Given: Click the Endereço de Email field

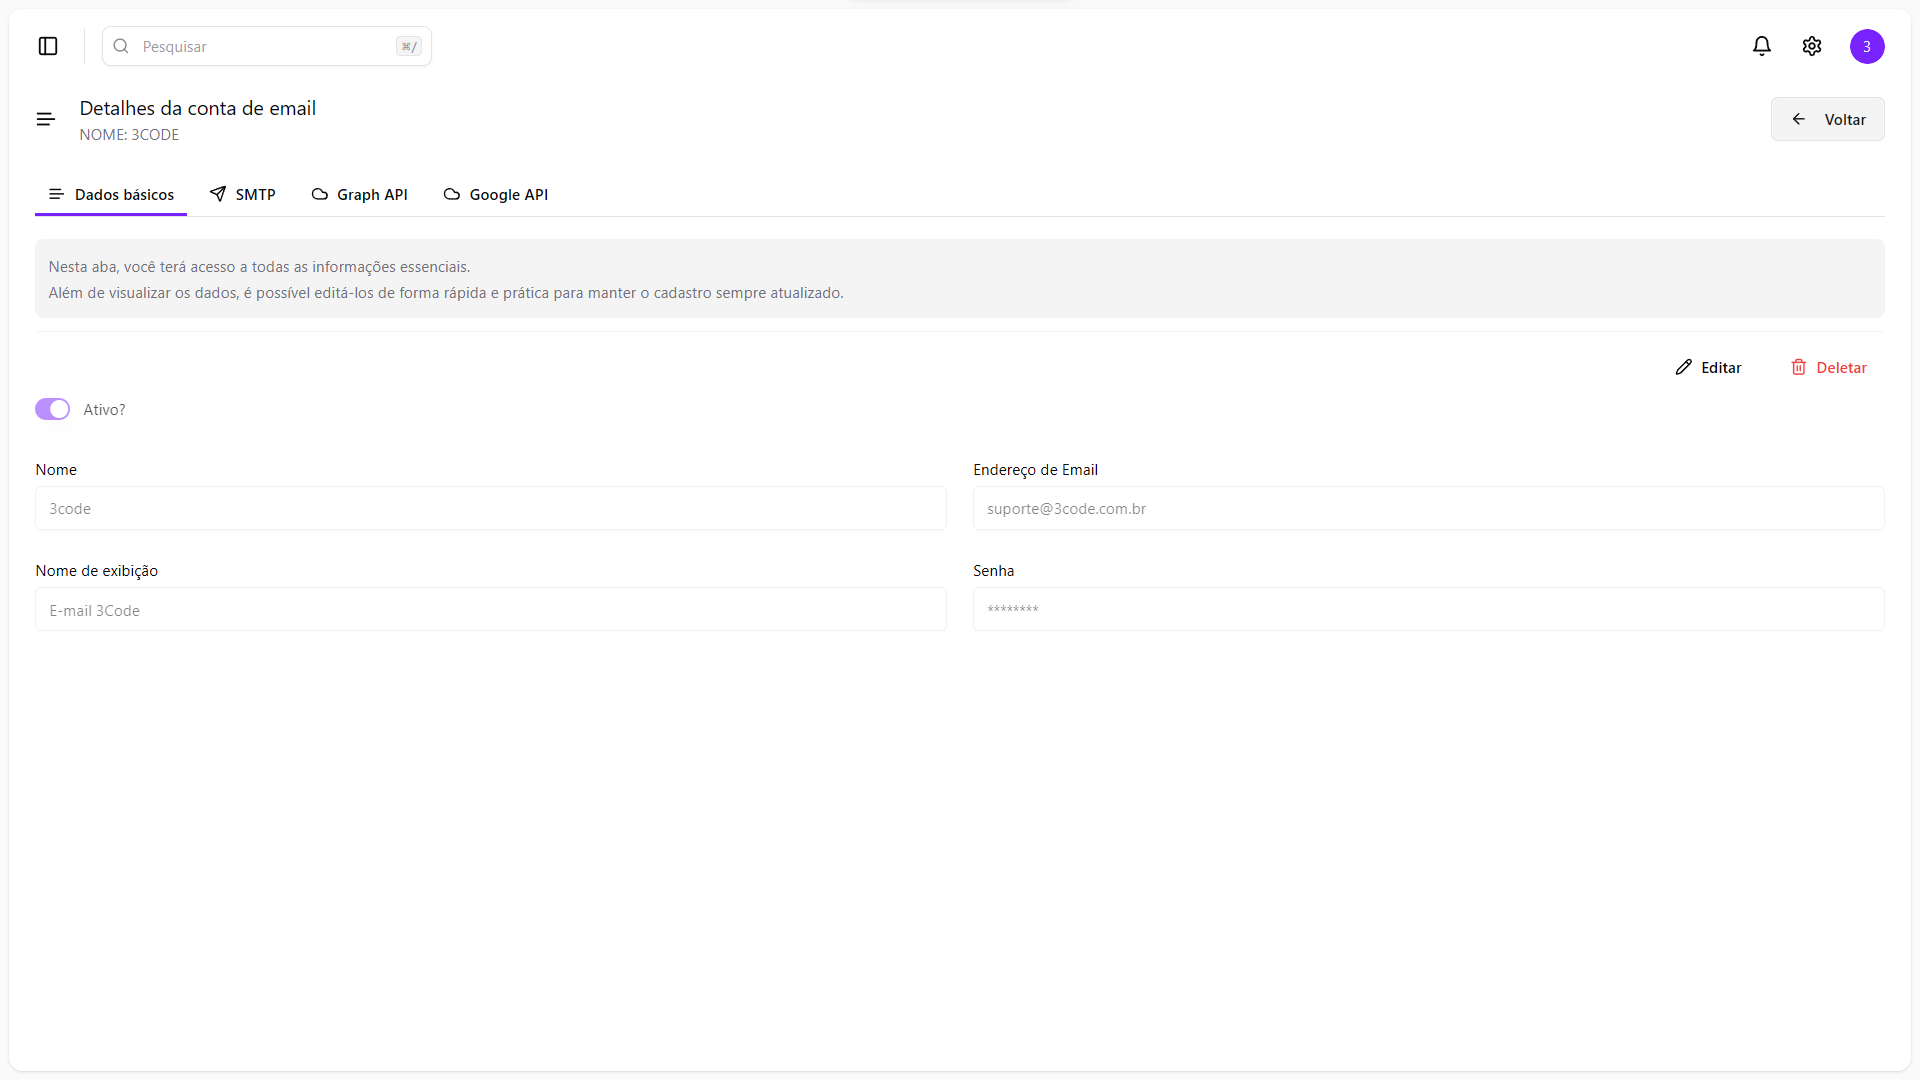Looking at the screenshot, I should 1428,508.
